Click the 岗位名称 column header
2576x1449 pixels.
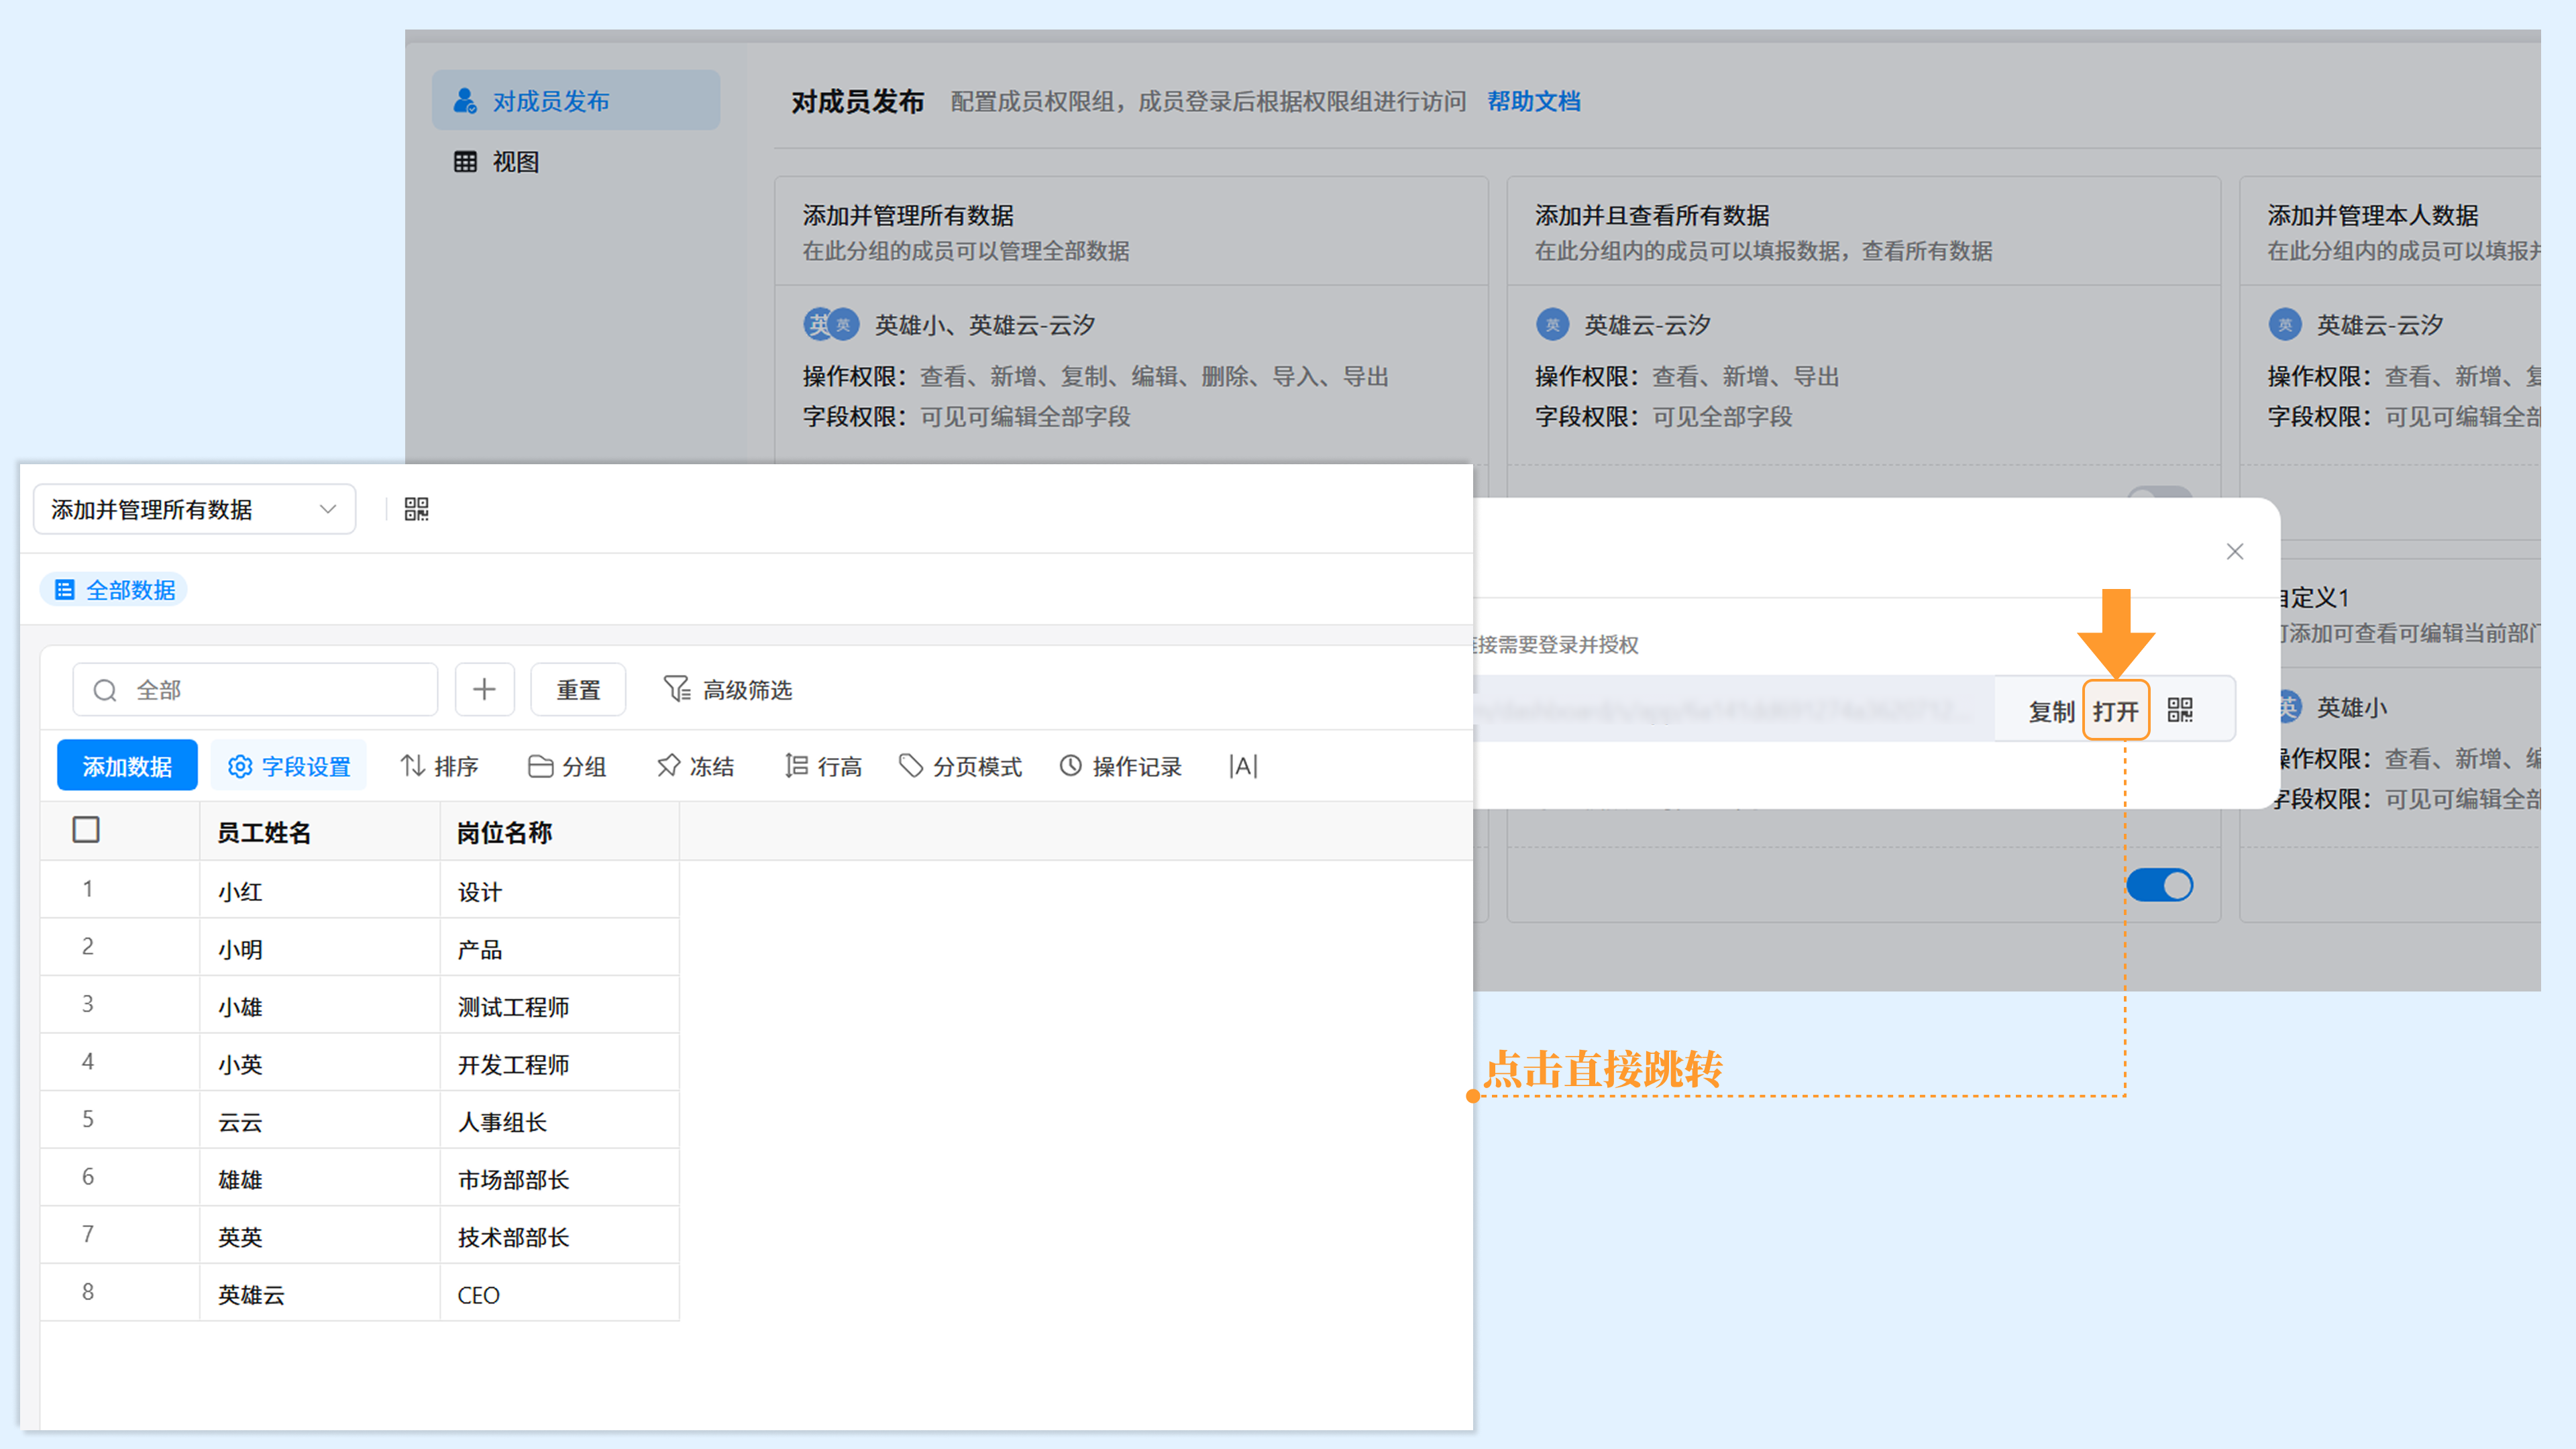(560, 832)
